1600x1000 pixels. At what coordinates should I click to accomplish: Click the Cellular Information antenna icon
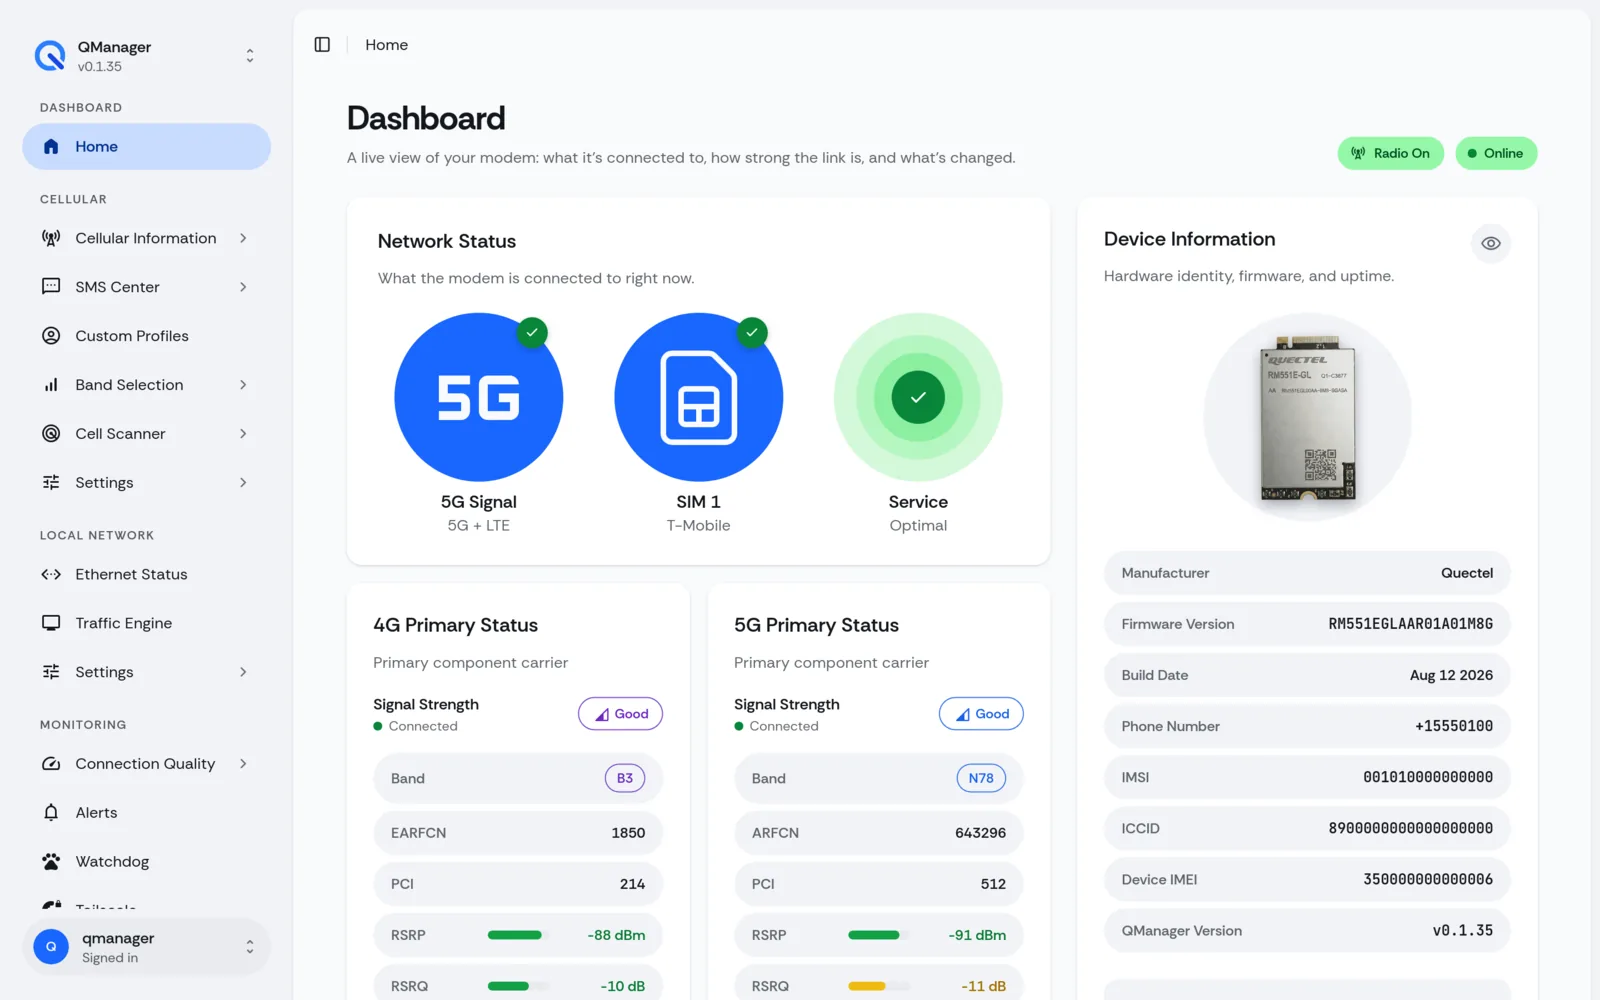click(x=51, y=238)
